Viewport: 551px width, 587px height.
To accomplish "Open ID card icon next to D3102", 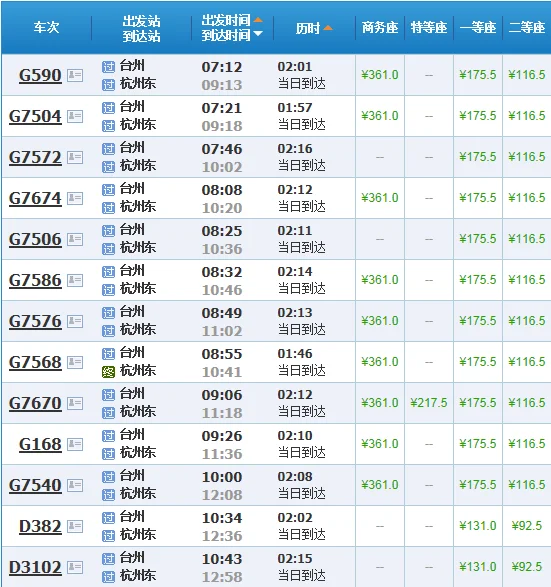I will coord(75,567).
